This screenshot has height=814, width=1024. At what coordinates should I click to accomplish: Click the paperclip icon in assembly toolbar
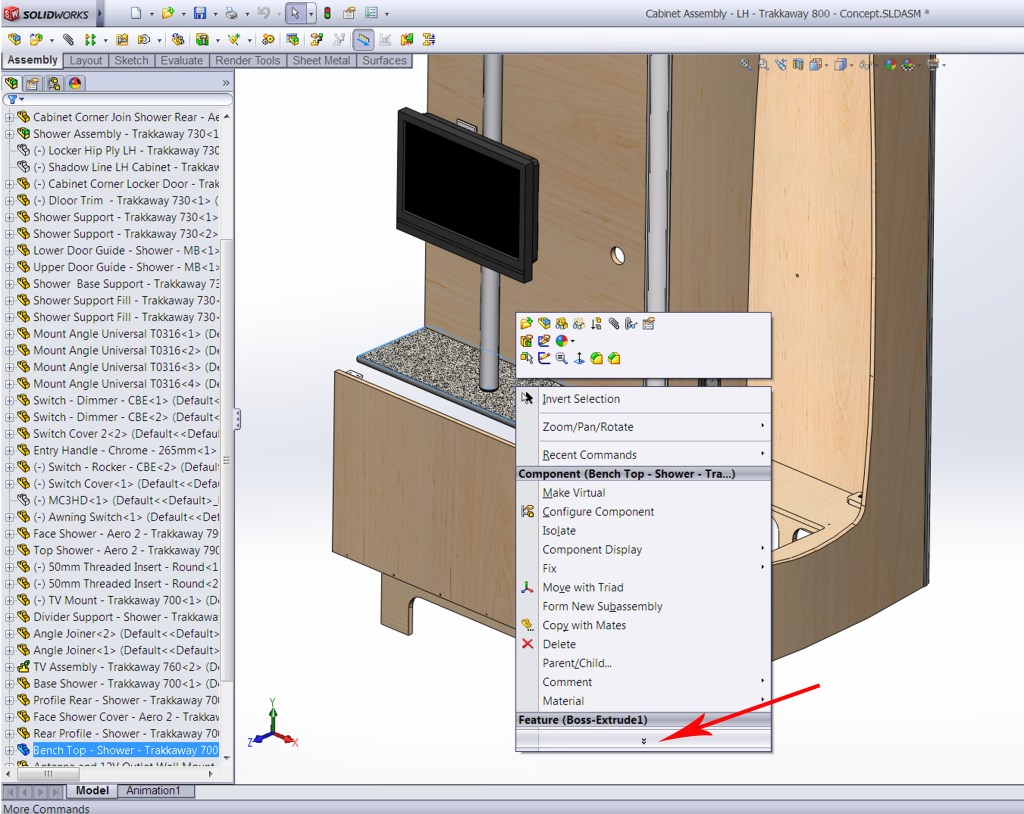68,40
